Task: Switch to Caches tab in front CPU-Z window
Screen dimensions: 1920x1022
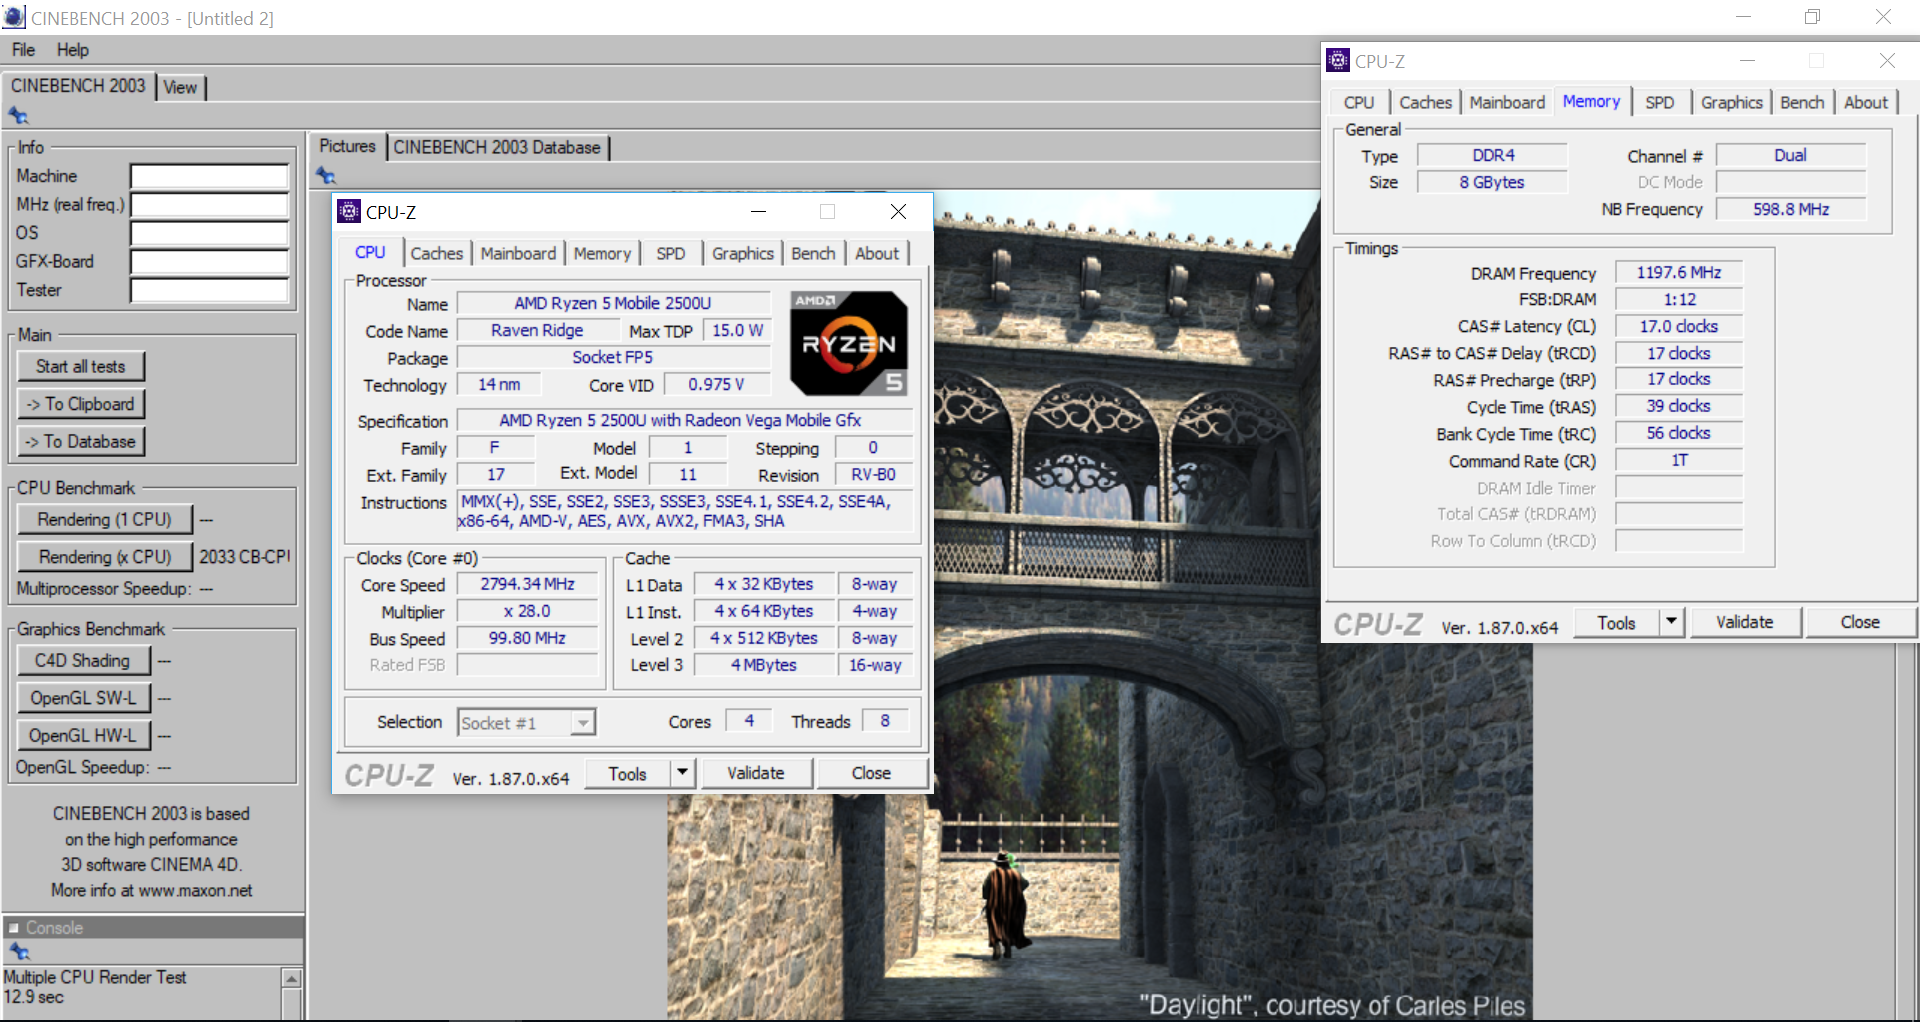Action: [437, 253]
